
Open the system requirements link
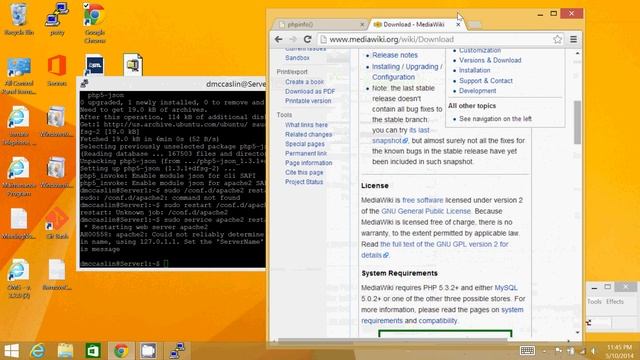click(442, 315)
